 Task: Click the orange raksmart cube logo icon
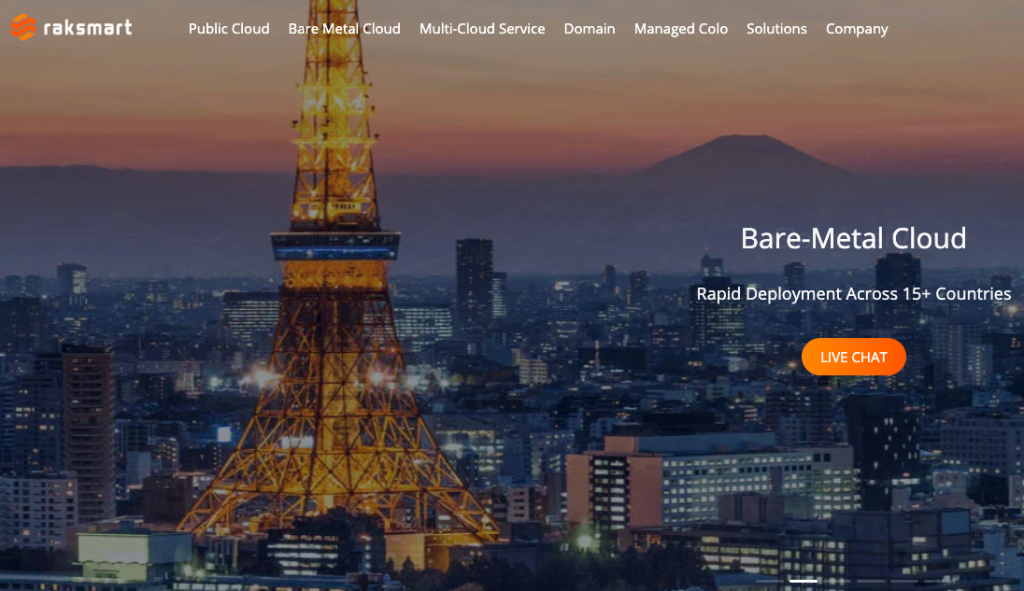point(22,28)
